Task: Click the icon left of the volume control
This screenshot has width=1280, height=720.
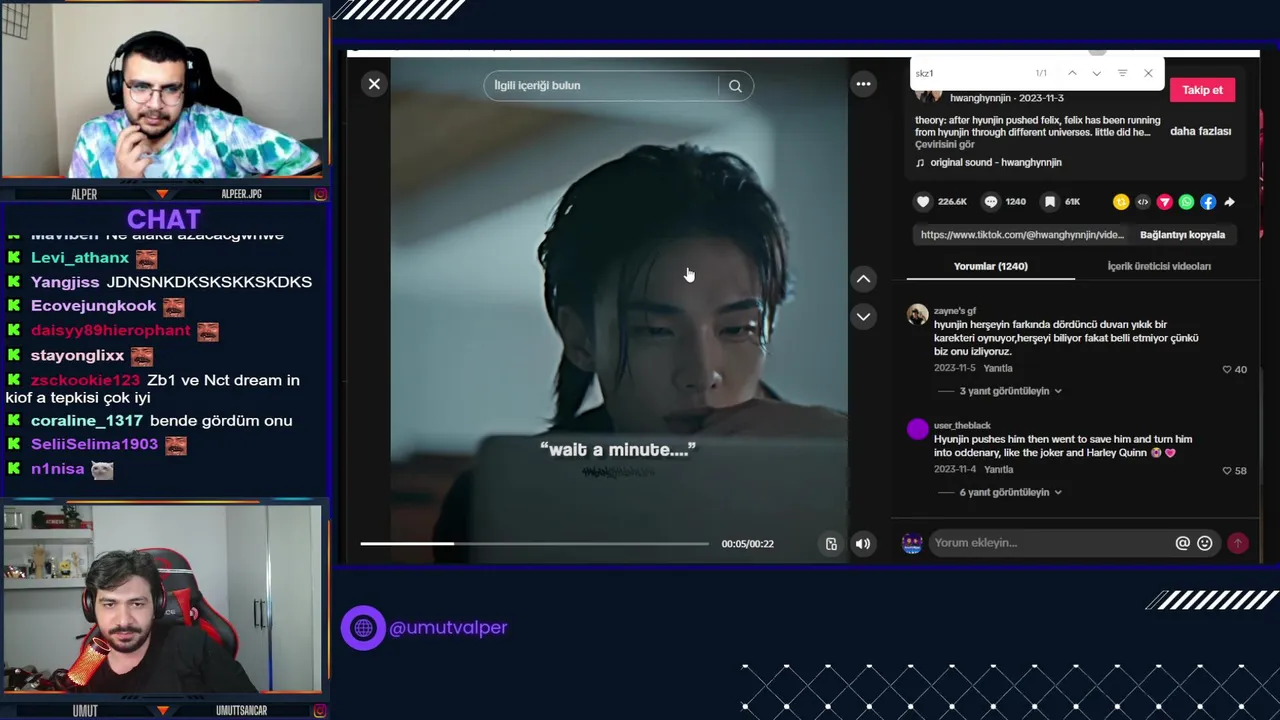Action: point(831,544)
